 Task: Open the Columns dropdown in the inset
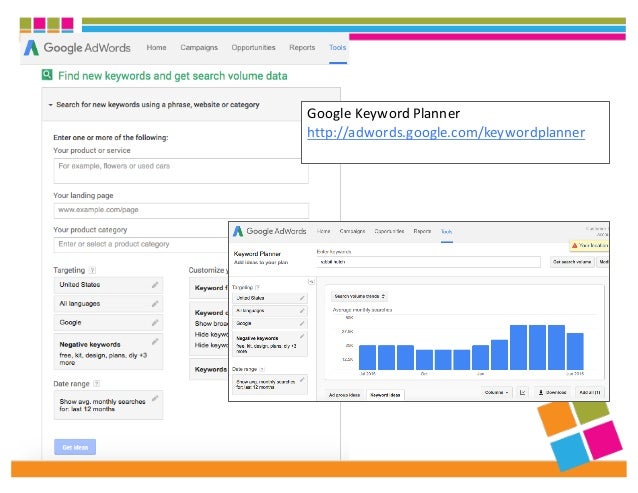click(496, 393)
